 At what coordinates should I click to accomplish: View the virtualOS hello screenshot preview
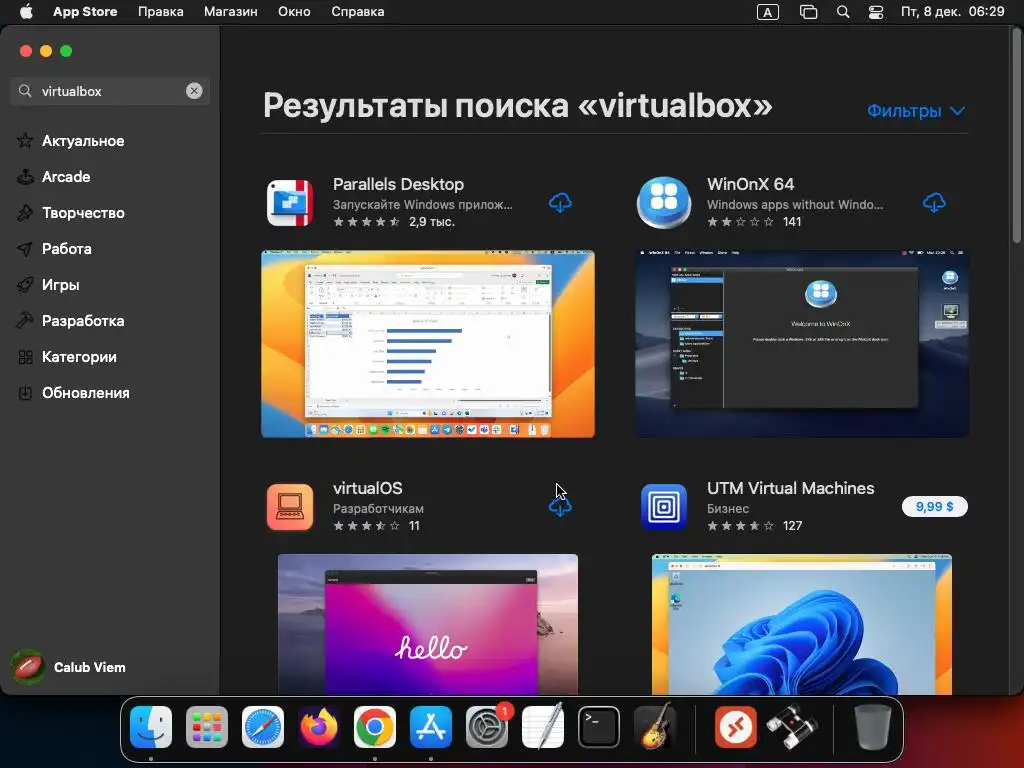click(x=428, y=624)
